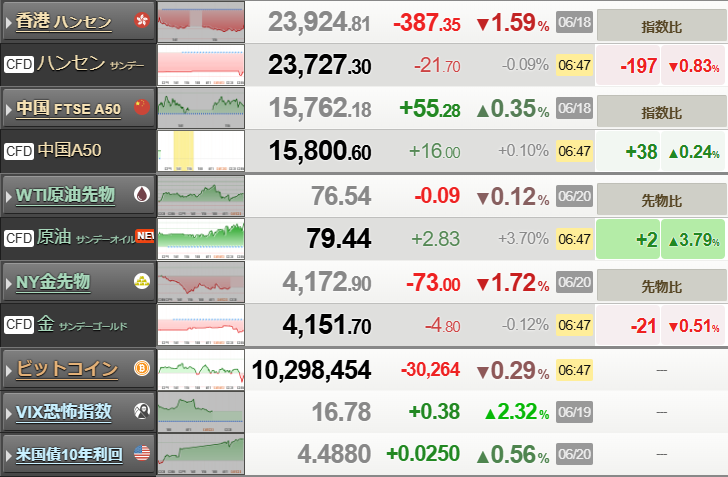Click the CFD gold price 4,151.70
This screenshot has height=477, width=728.
pyautogui.click(x=327, y=325)
